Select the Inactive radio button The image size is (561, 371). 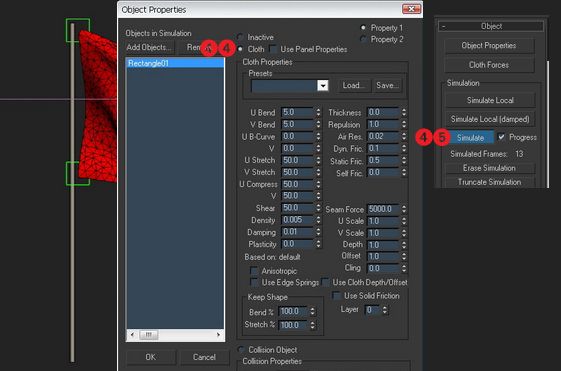click(x=240, y=37)
